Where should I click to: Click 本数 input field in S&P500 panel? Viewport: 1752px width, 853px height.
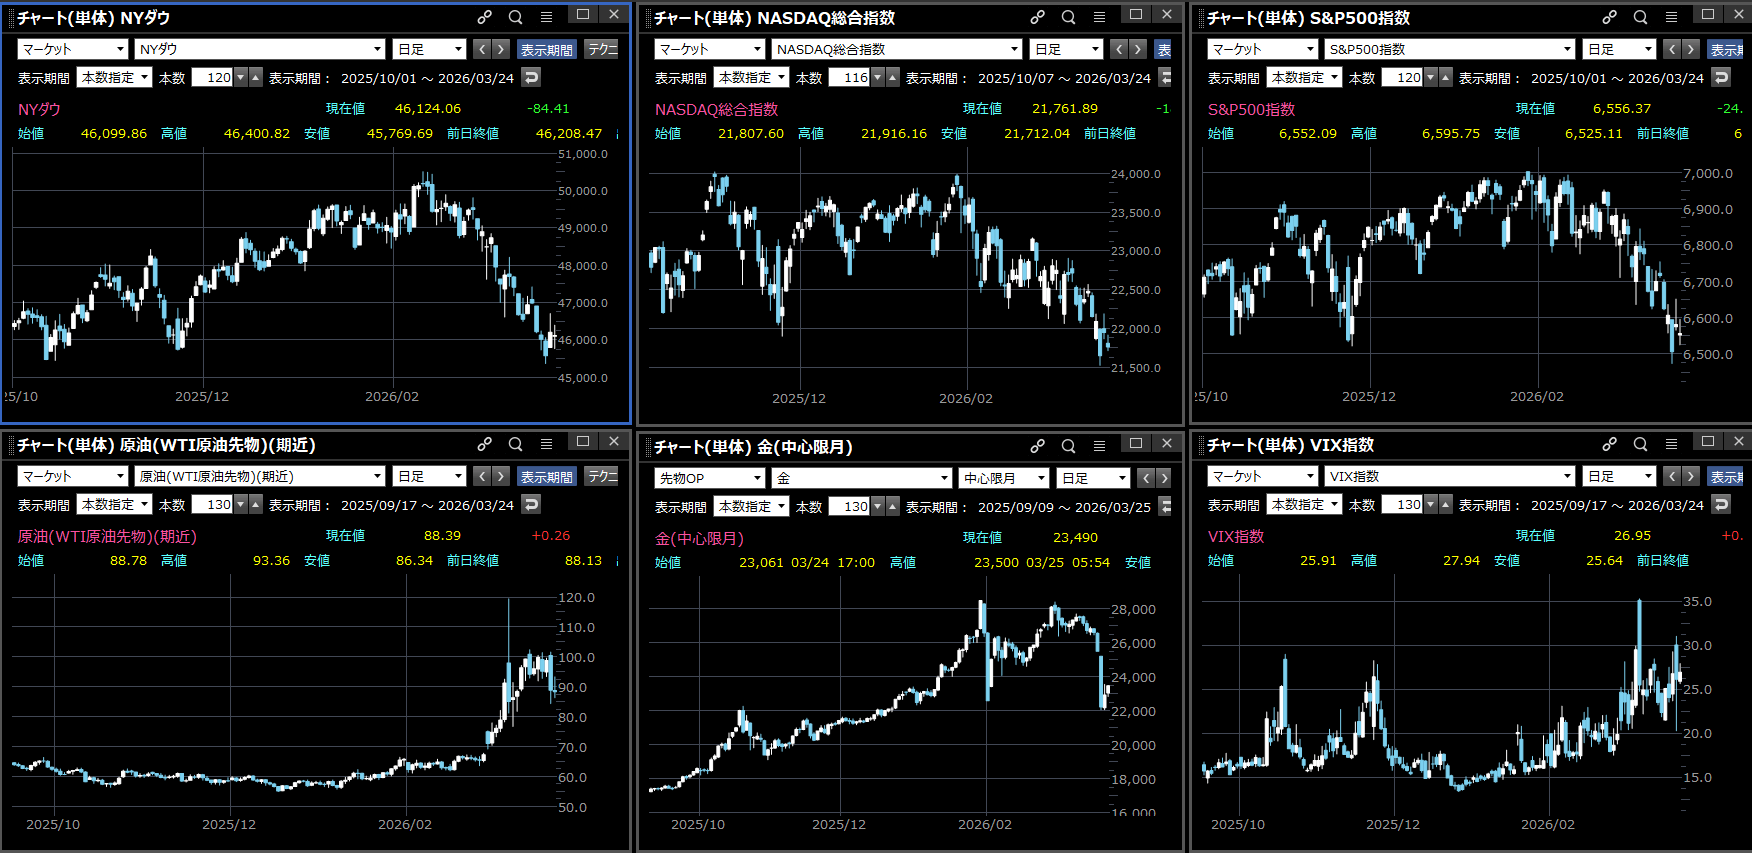coord(1402,77)
